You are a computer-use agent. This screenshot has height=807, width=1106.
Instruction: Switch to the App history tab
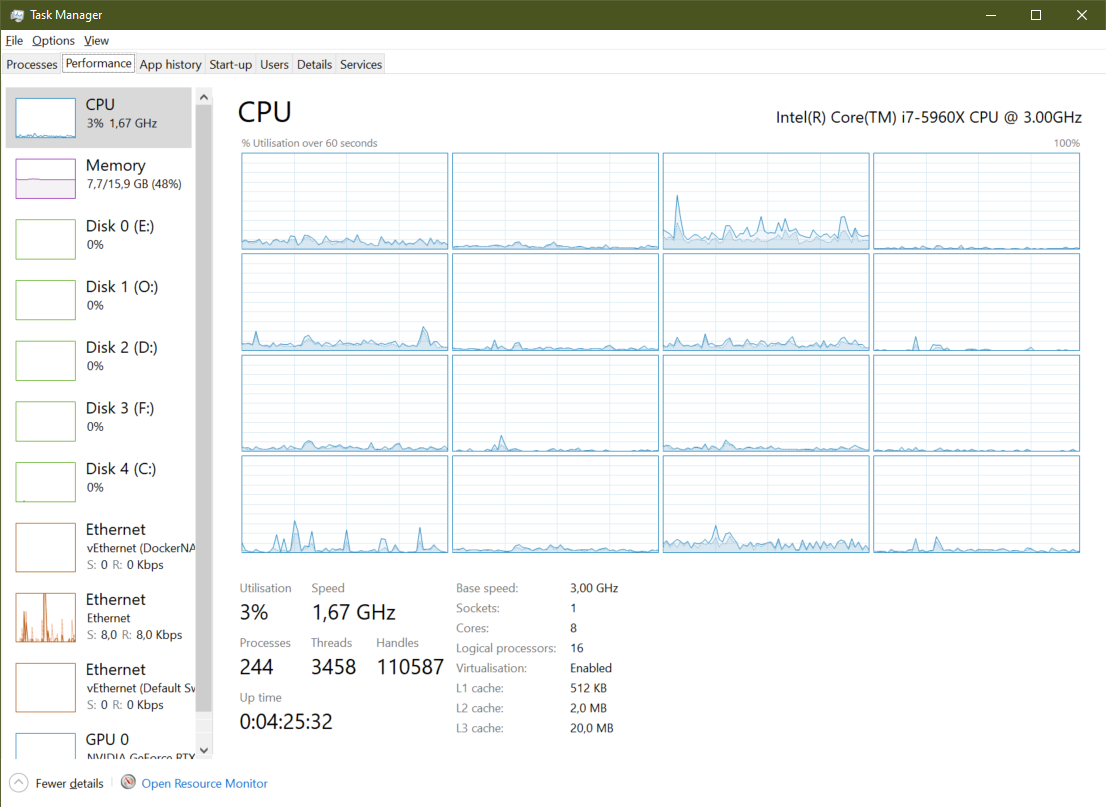170,64
